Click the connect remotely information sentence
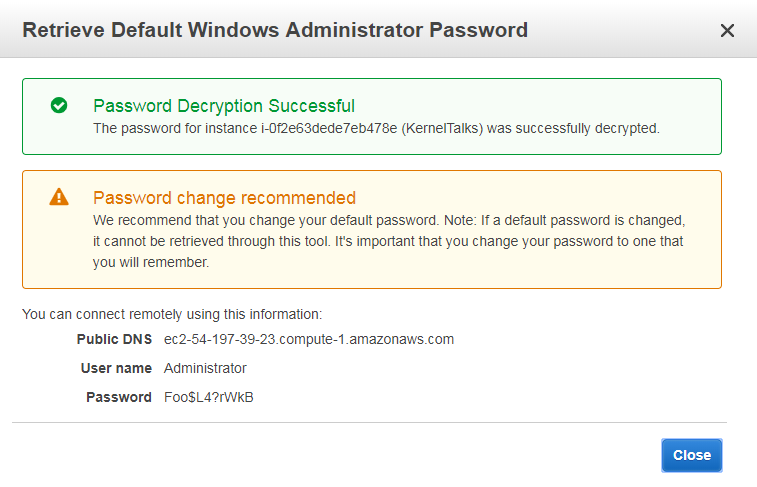Image resolution: width=757 pixels, height=487 pixels. pos(172,314)
